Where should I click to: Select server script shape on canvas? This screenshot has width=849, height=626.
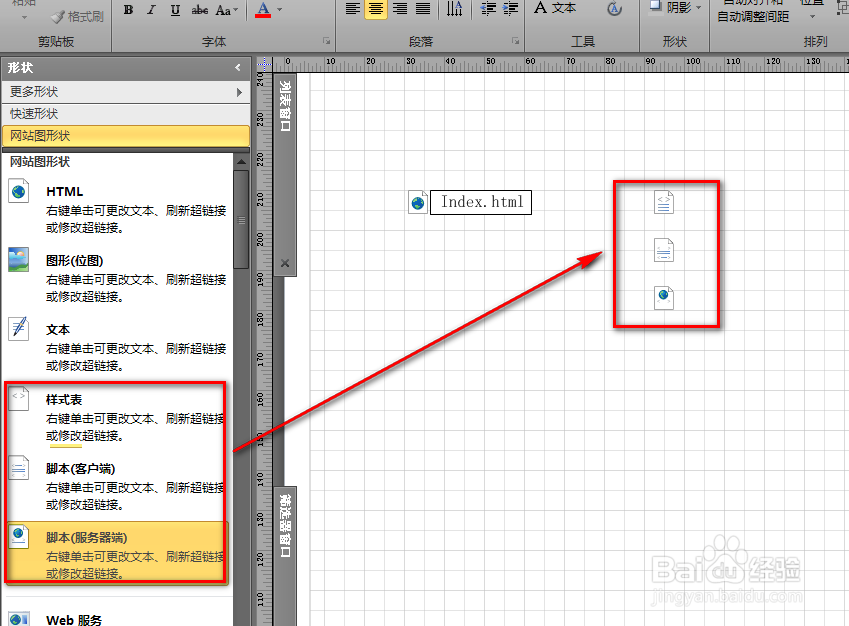664,297
